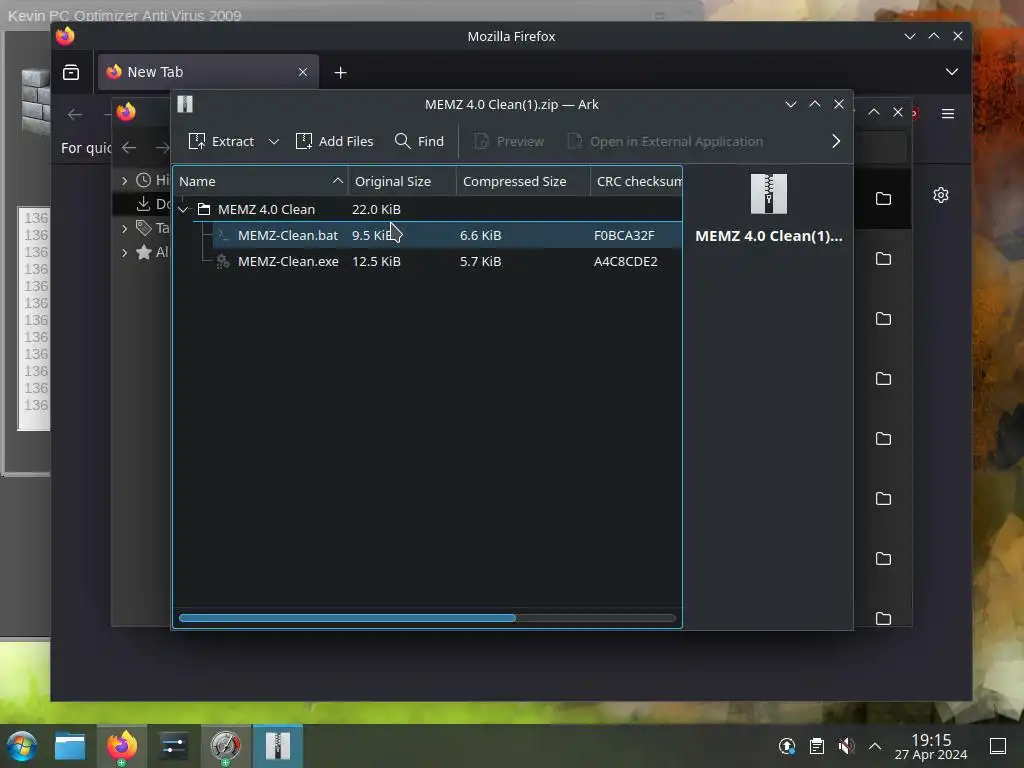The image size is (1024, 768).
Task: Open the start menu on taskbar
Action: point(22,746)
